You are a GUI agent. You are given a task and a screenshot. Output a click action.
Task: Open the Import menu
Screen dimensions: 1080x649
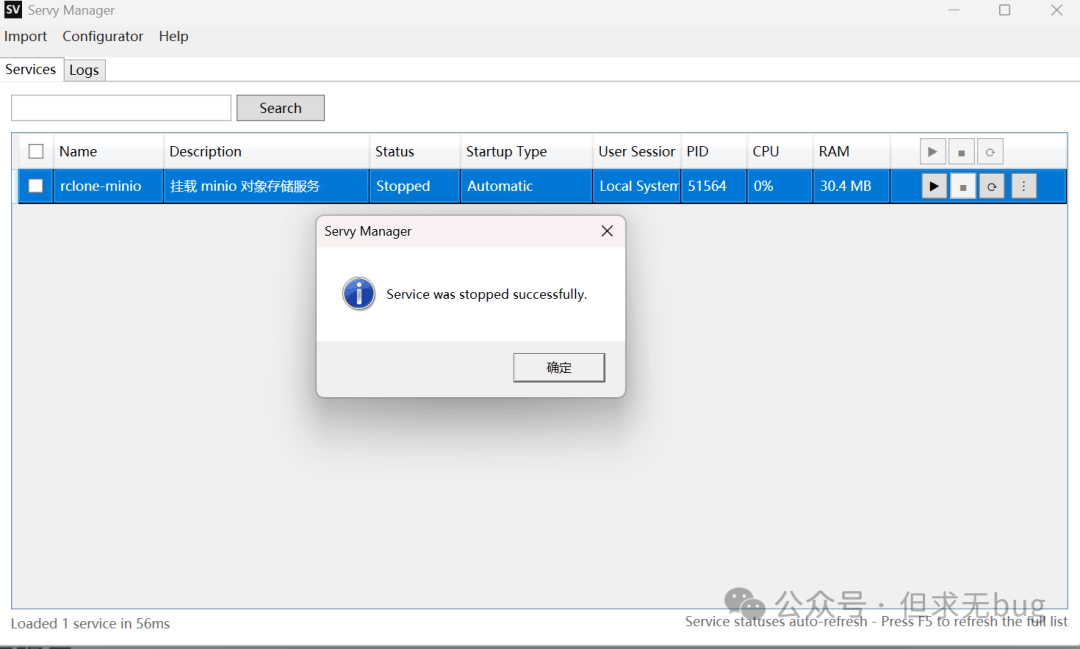(26, 36)
